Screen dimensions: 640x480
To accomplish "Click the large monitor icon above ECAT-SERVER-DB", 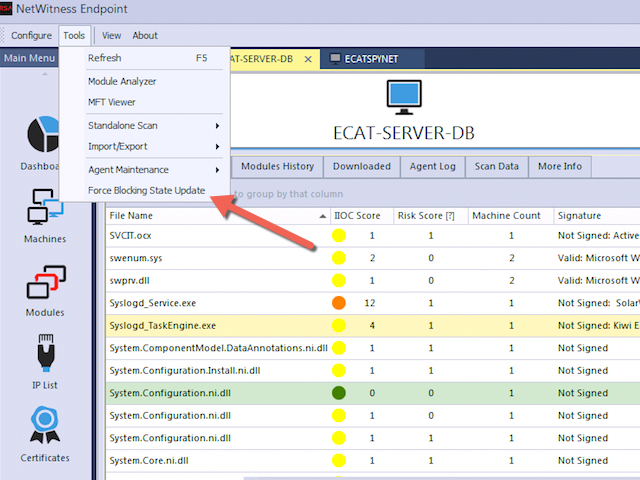I will click(405, 96).
